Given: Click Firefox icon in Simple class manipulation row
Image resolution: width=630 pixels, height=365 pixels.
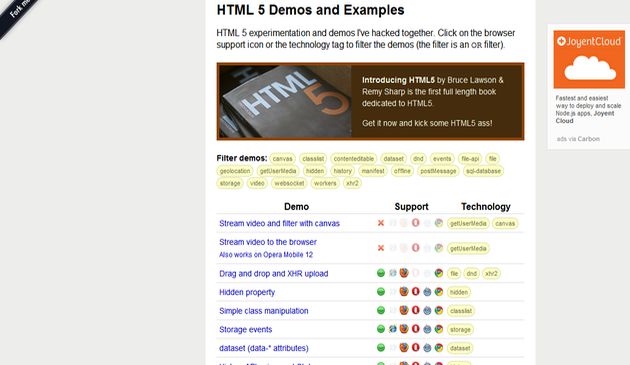Looking at the screenshot, I should point(404,310).
